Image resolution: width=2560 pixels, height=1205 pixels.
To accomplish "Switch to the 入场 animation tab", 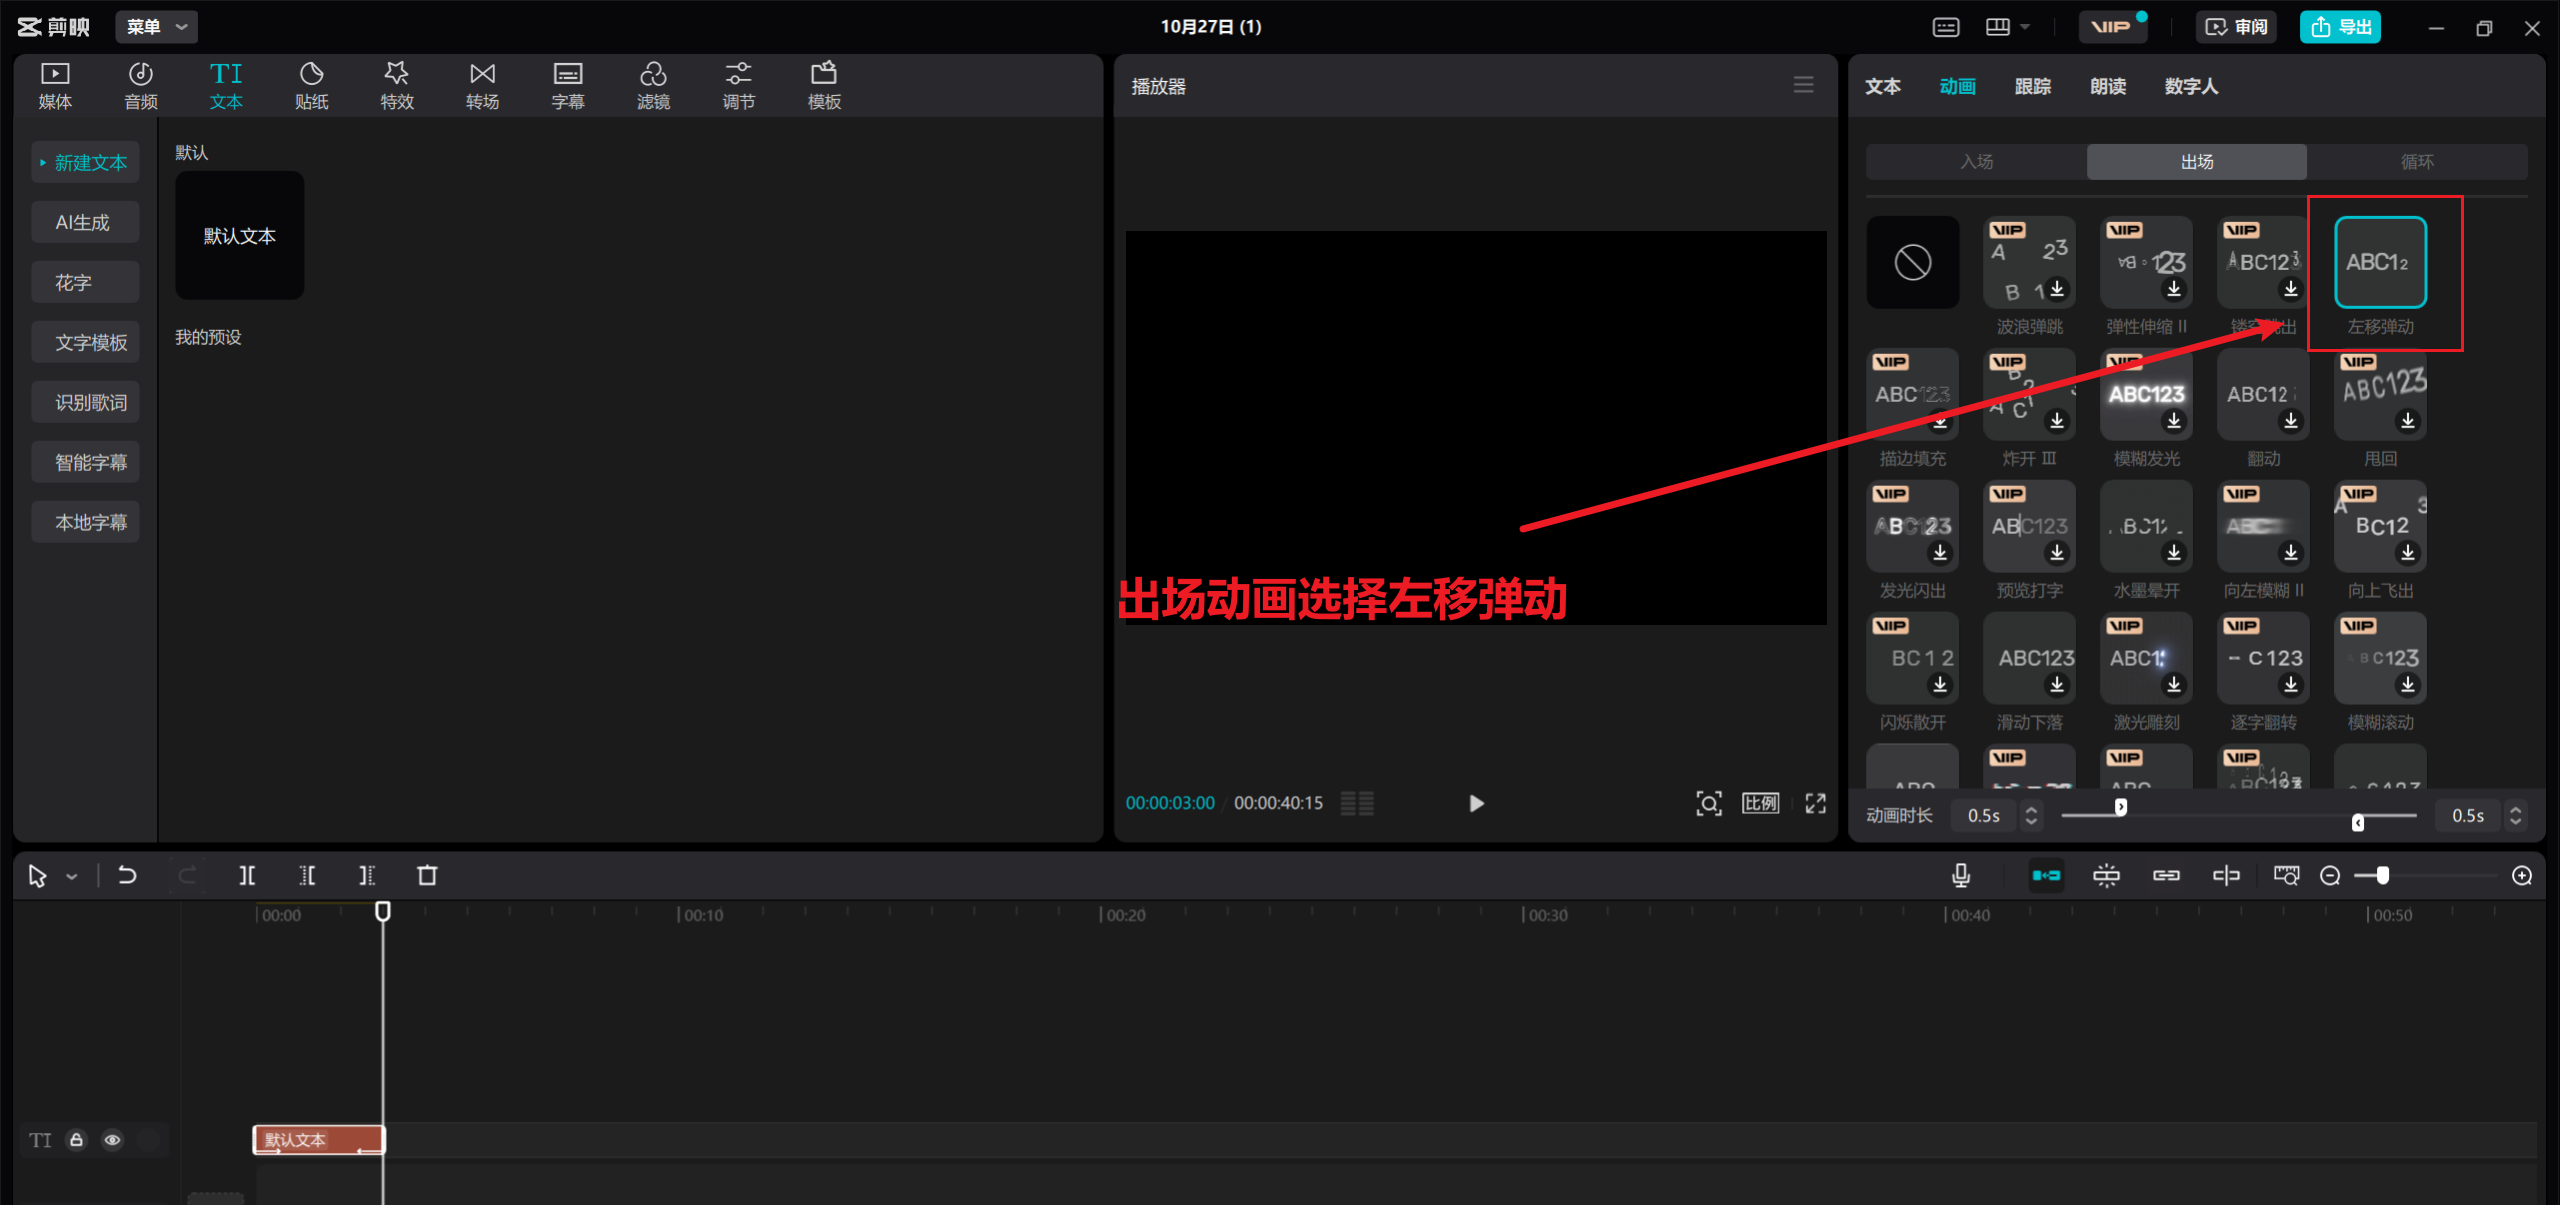I will click(1976, 162).
